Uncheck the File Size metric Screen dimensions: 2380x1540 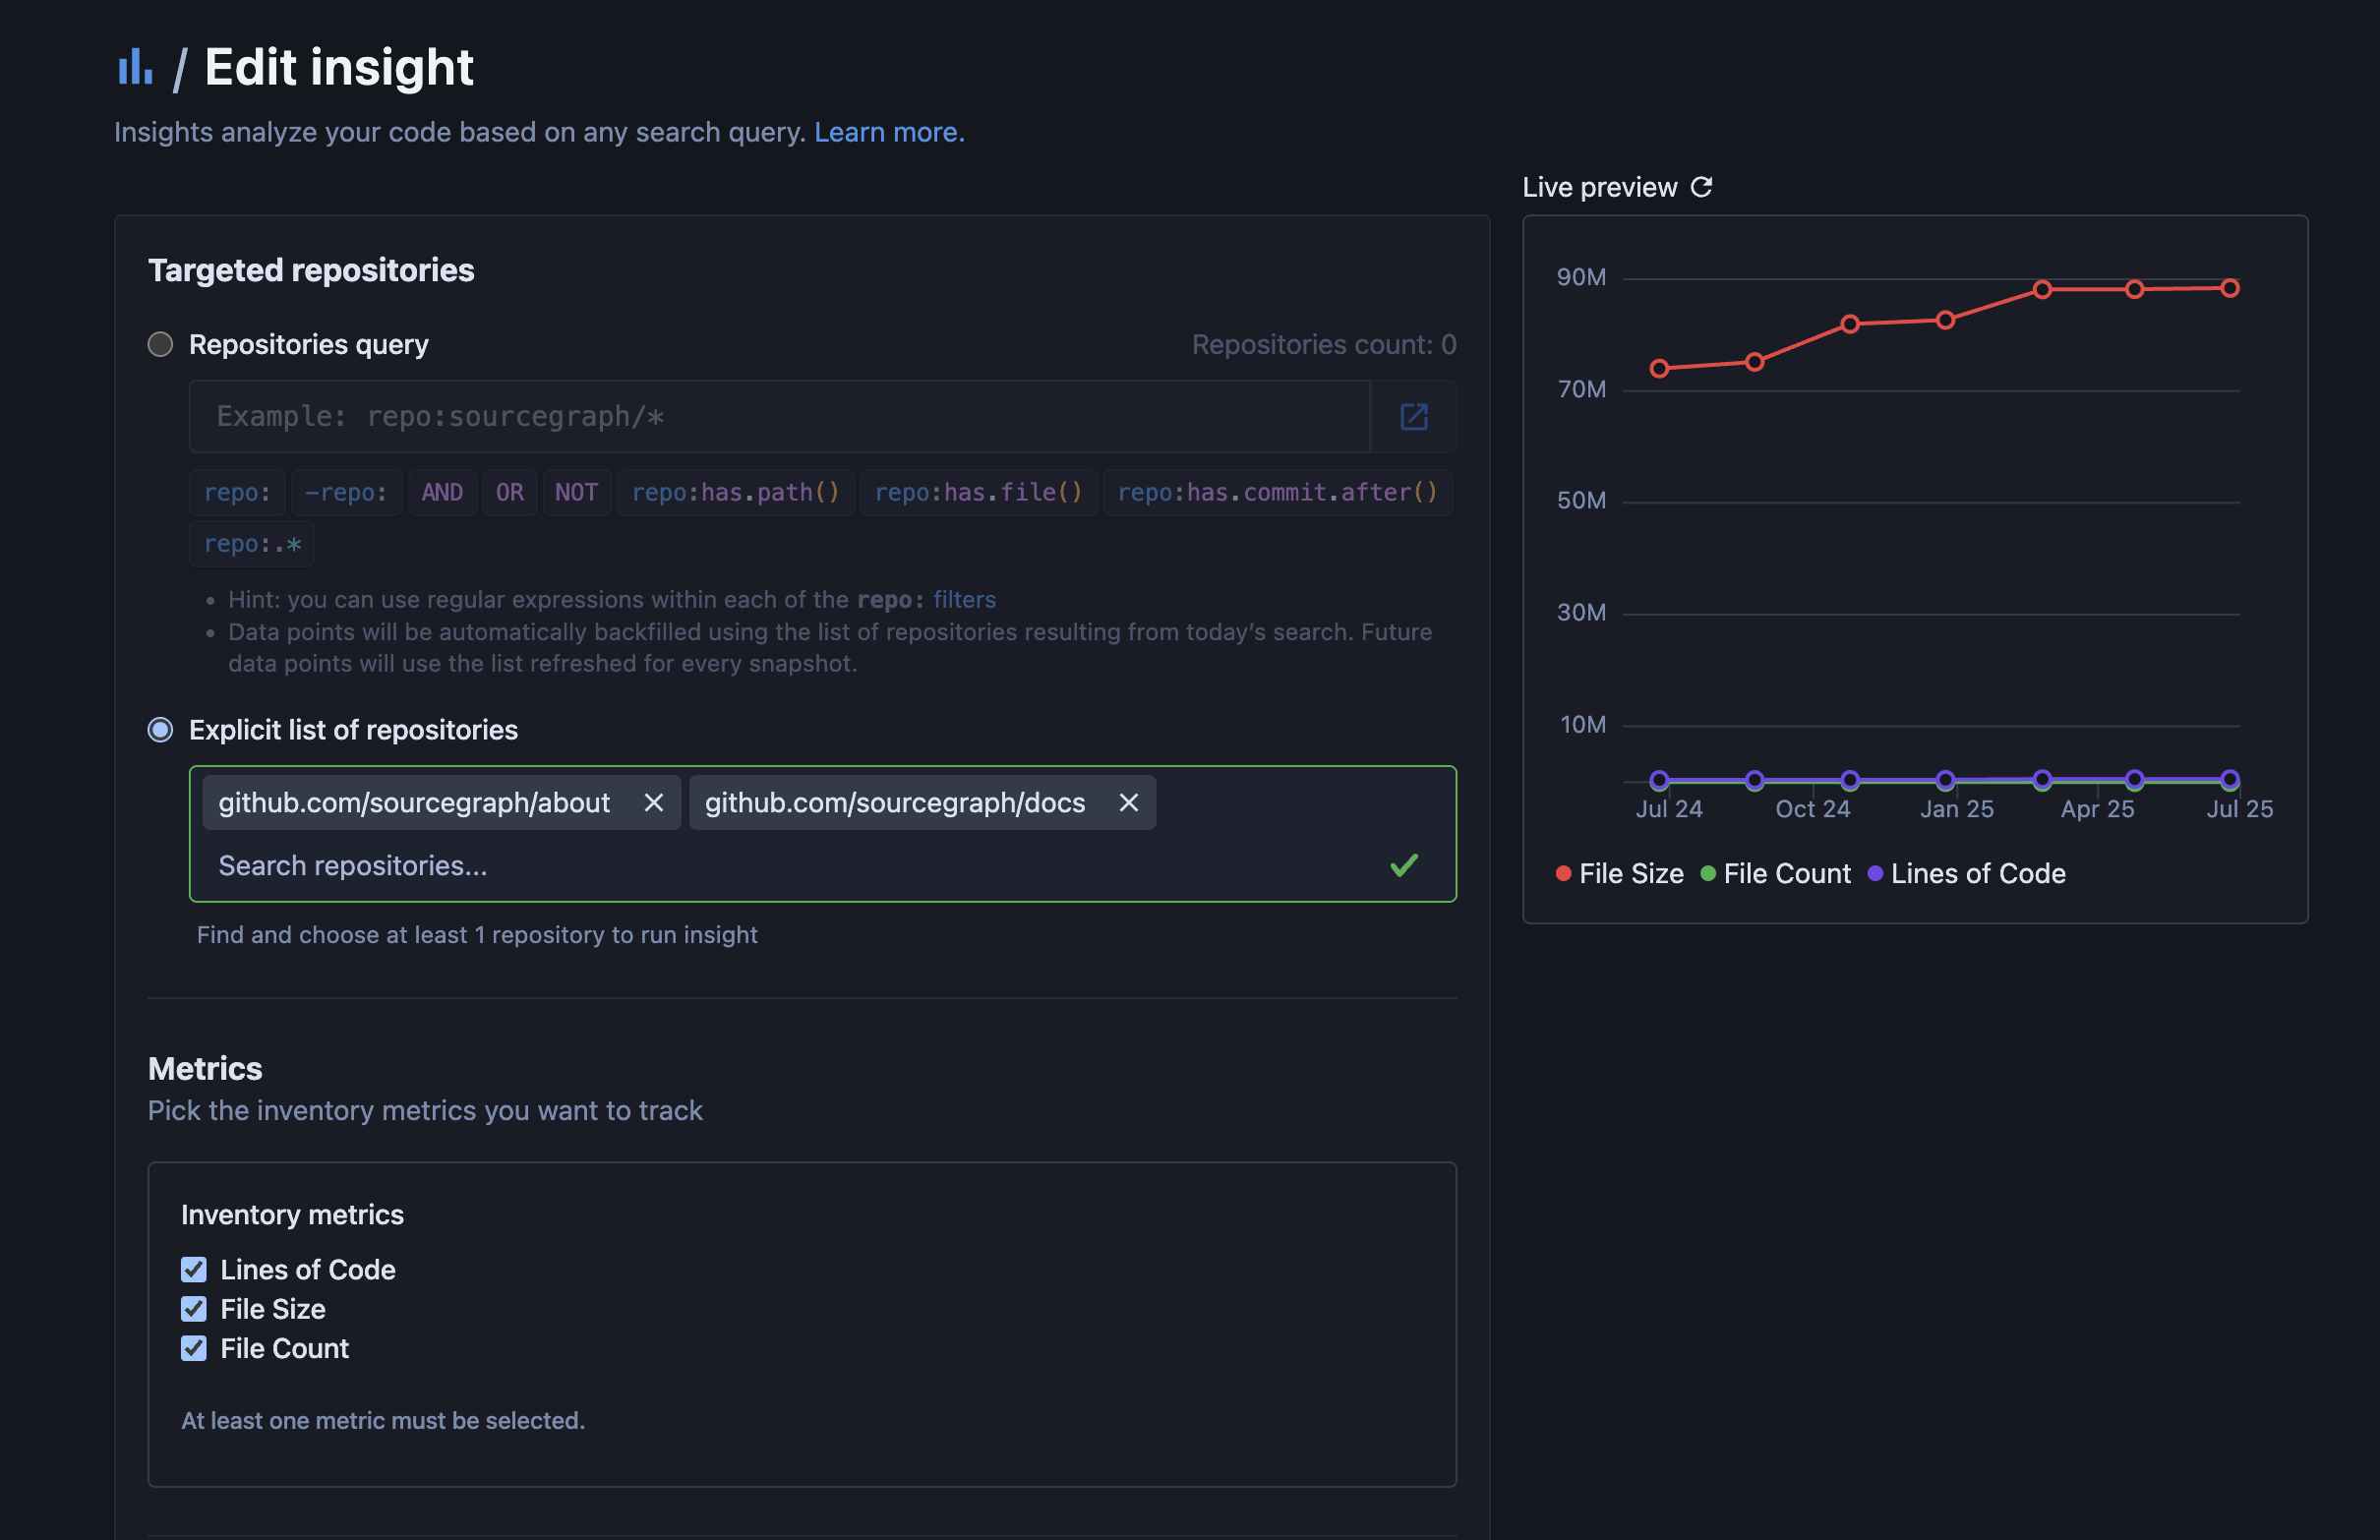[x=194, y=1309]
